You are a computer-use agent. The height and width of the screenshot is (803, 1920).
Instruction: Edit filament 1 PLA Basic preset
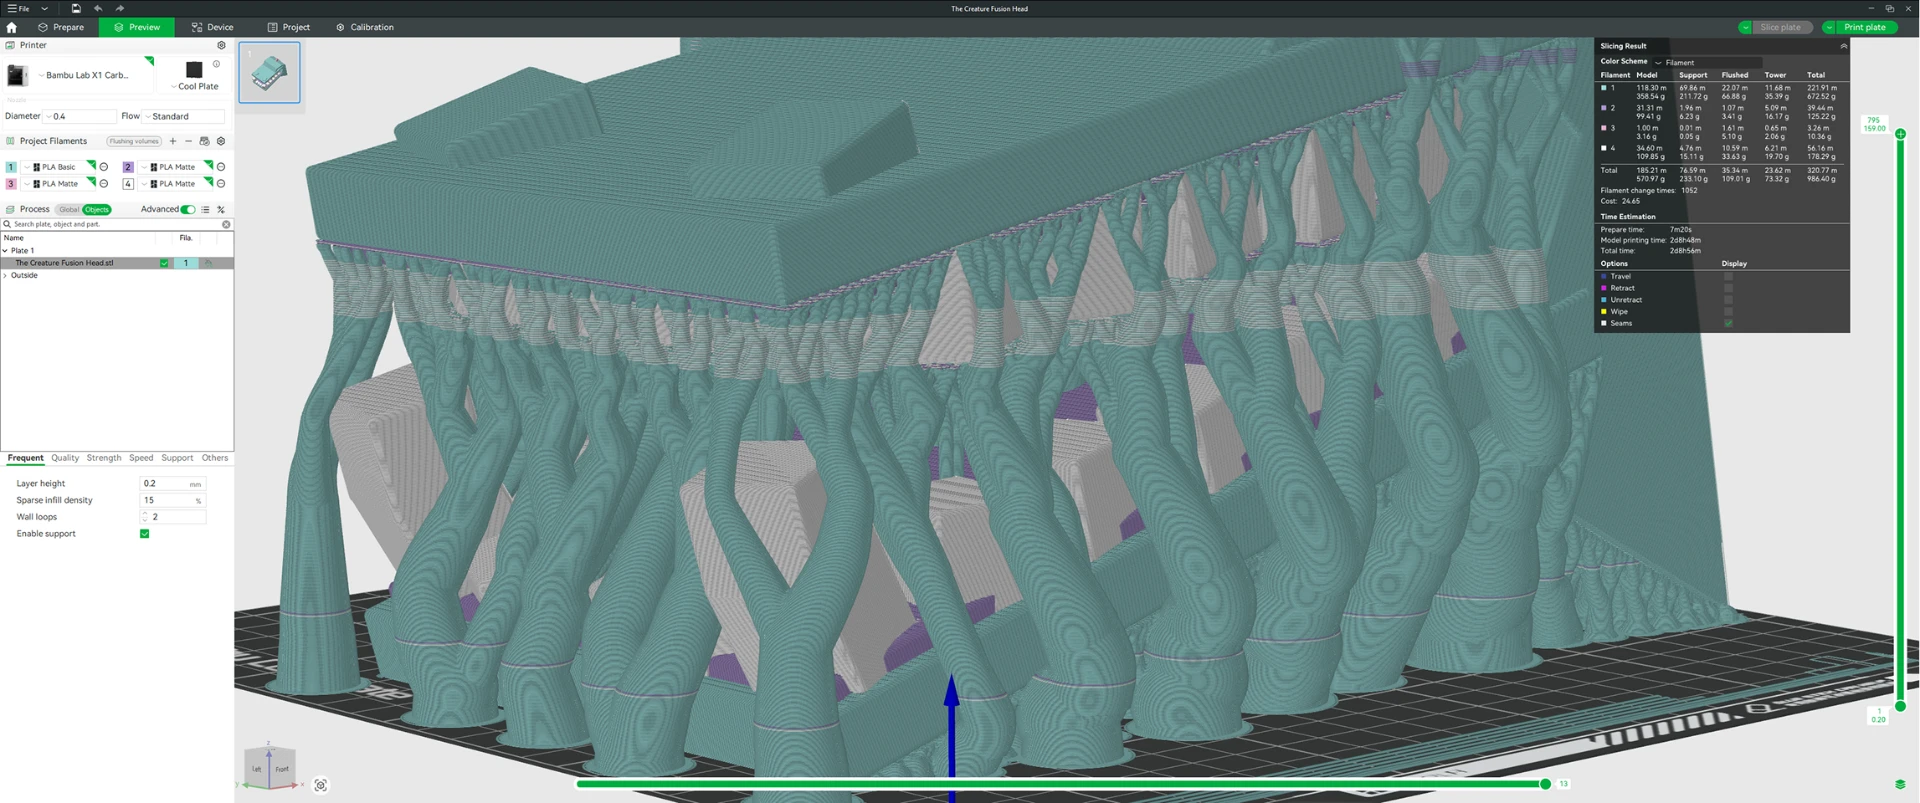click(104, 167)
